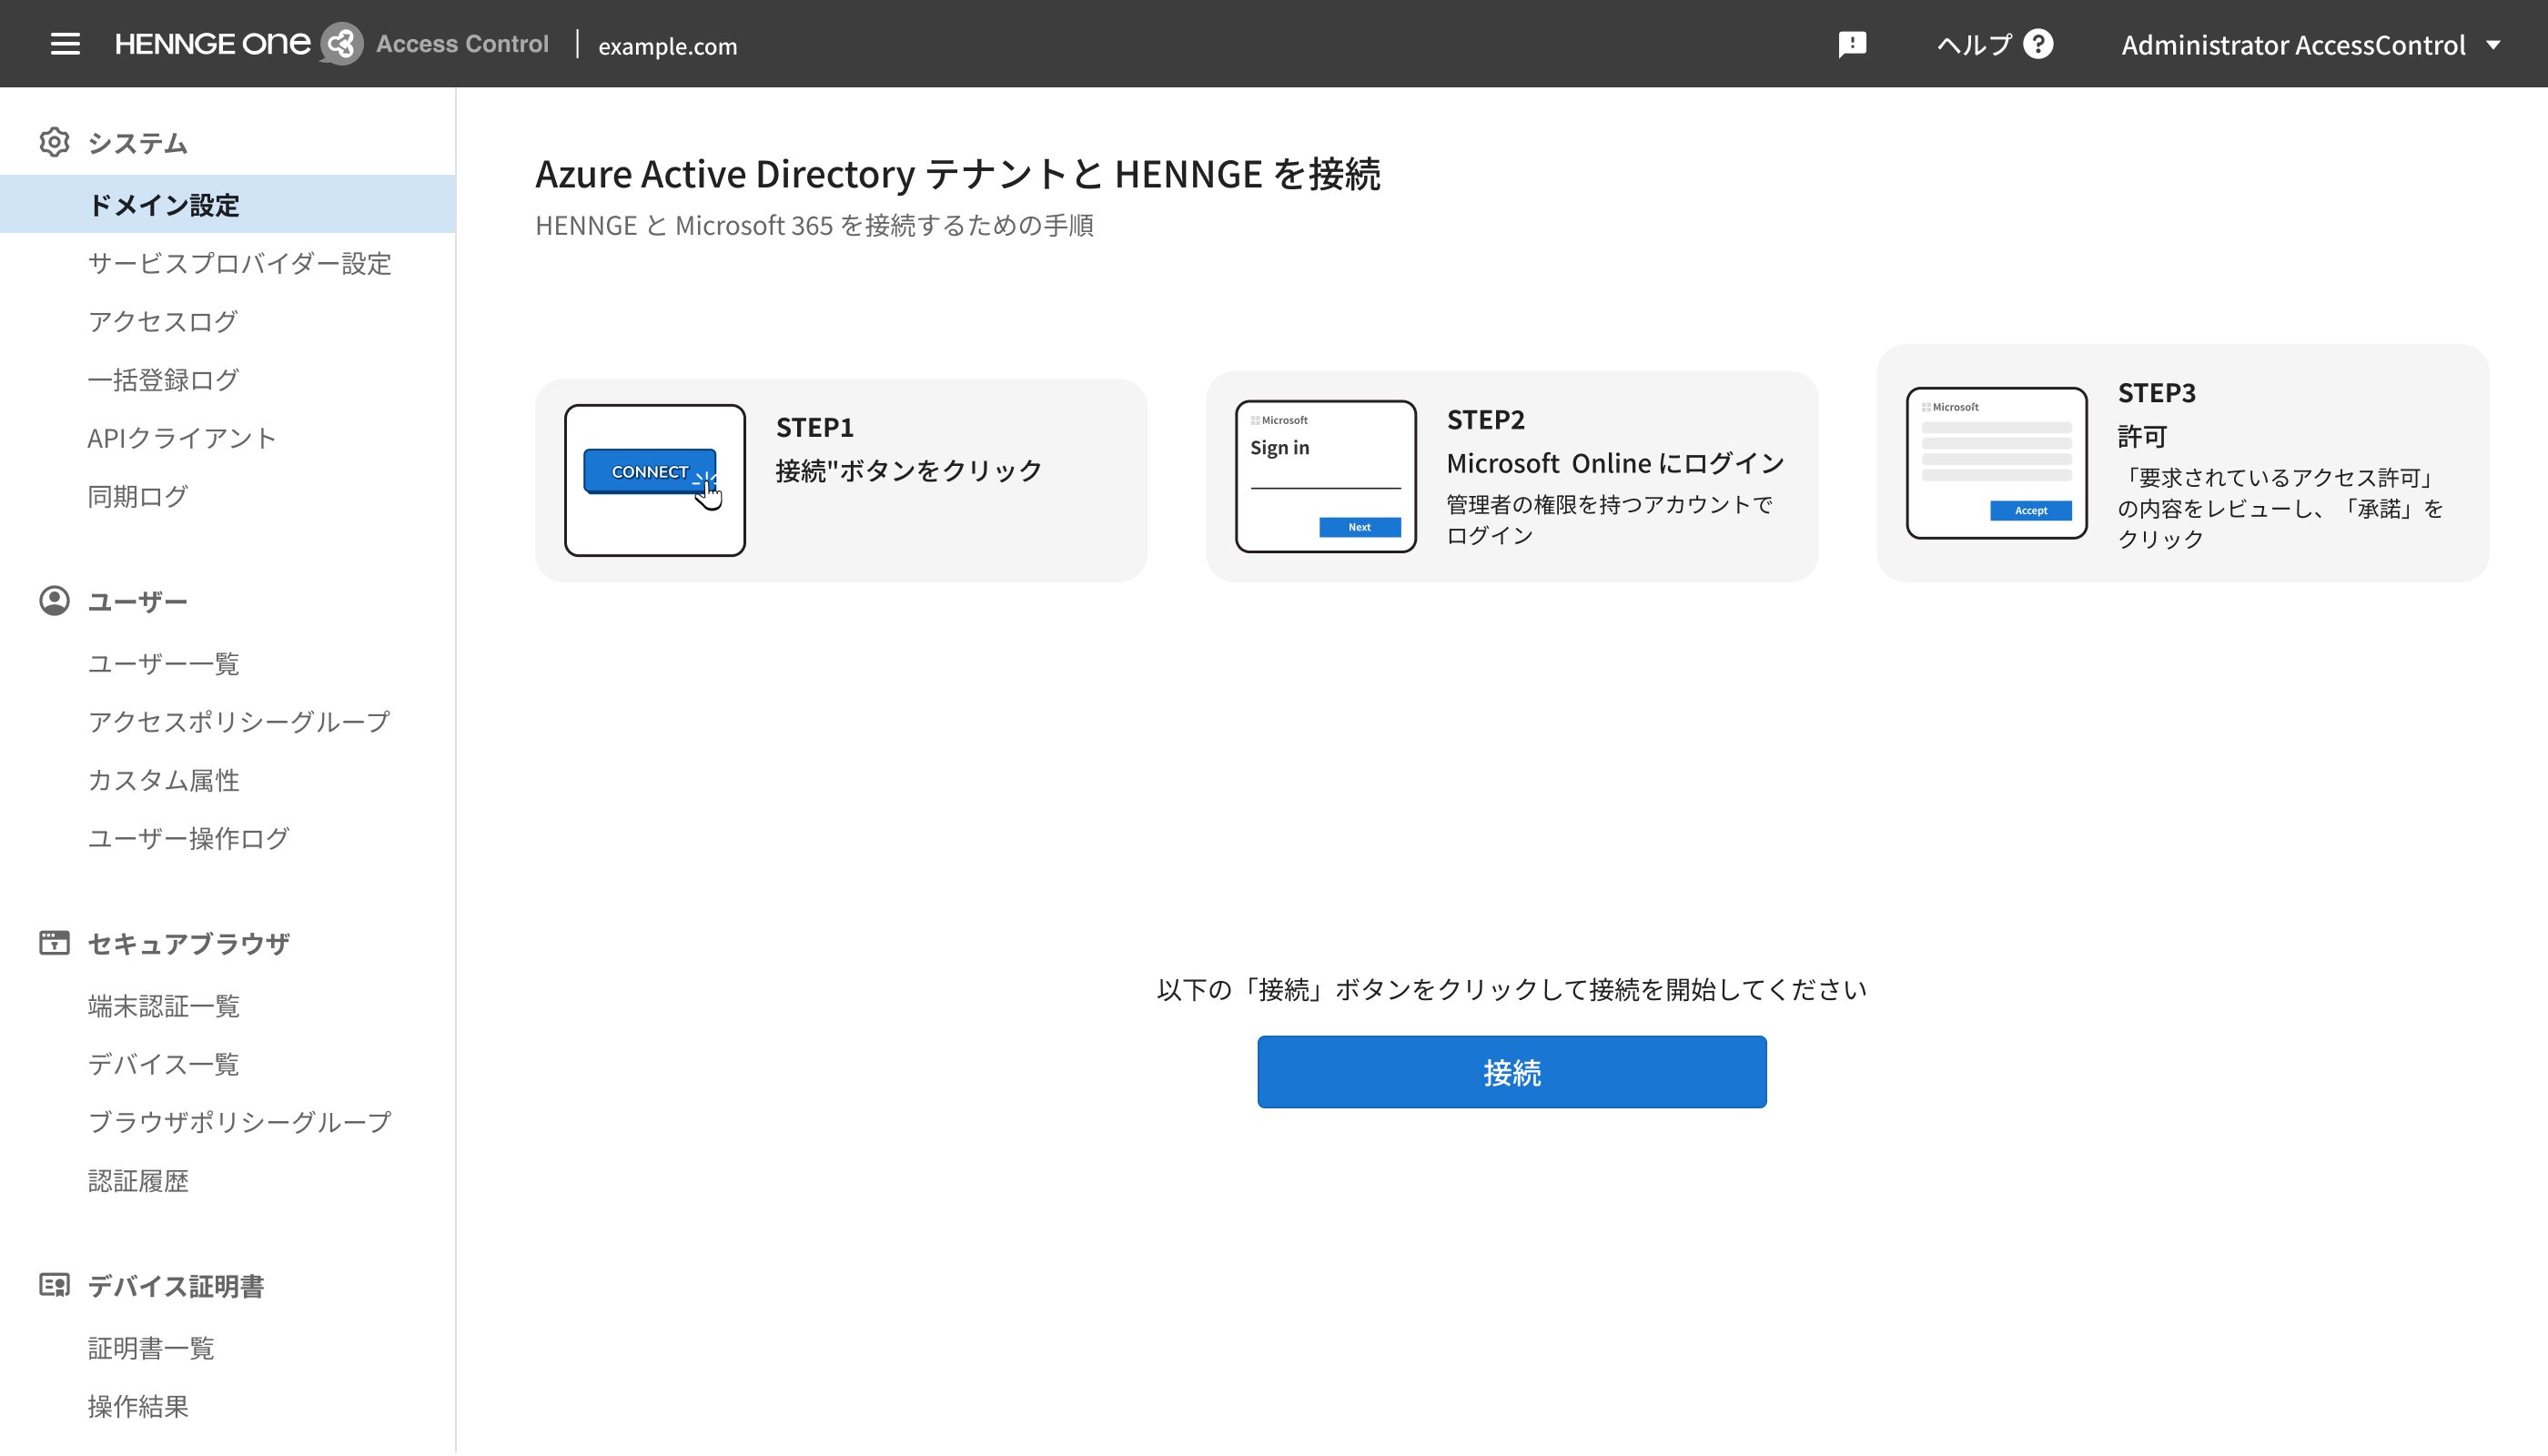Open 認証履歴 page
Image resolution: width=2548 pixels, height=1456 pixels.
pyautogui.click(x=138, y=1180)
